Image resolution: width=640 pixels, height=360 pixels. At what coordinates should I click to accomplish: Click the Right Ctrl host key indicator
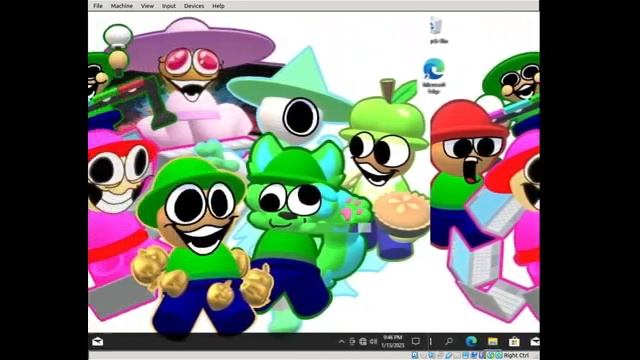point(516,356)
